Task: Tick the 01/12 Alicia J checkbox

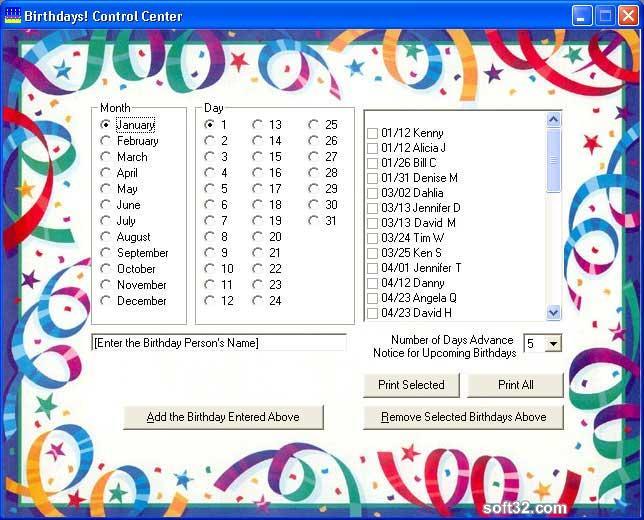Action: coord(373,148)
